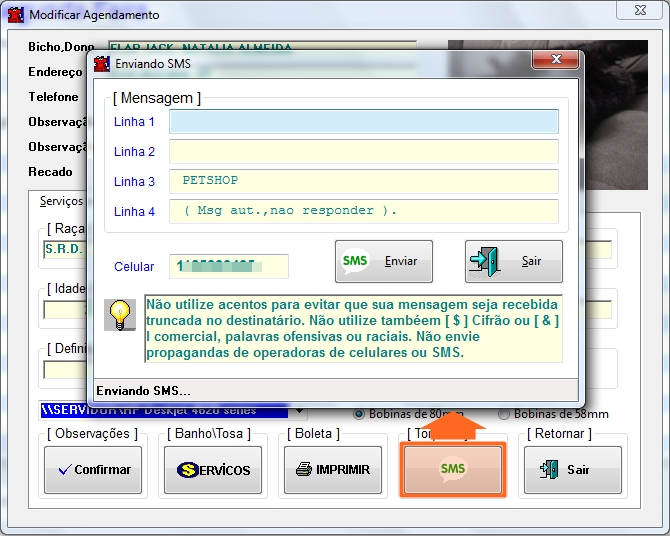Click the Linha 4 auto-message field

(x=363, y=212)
